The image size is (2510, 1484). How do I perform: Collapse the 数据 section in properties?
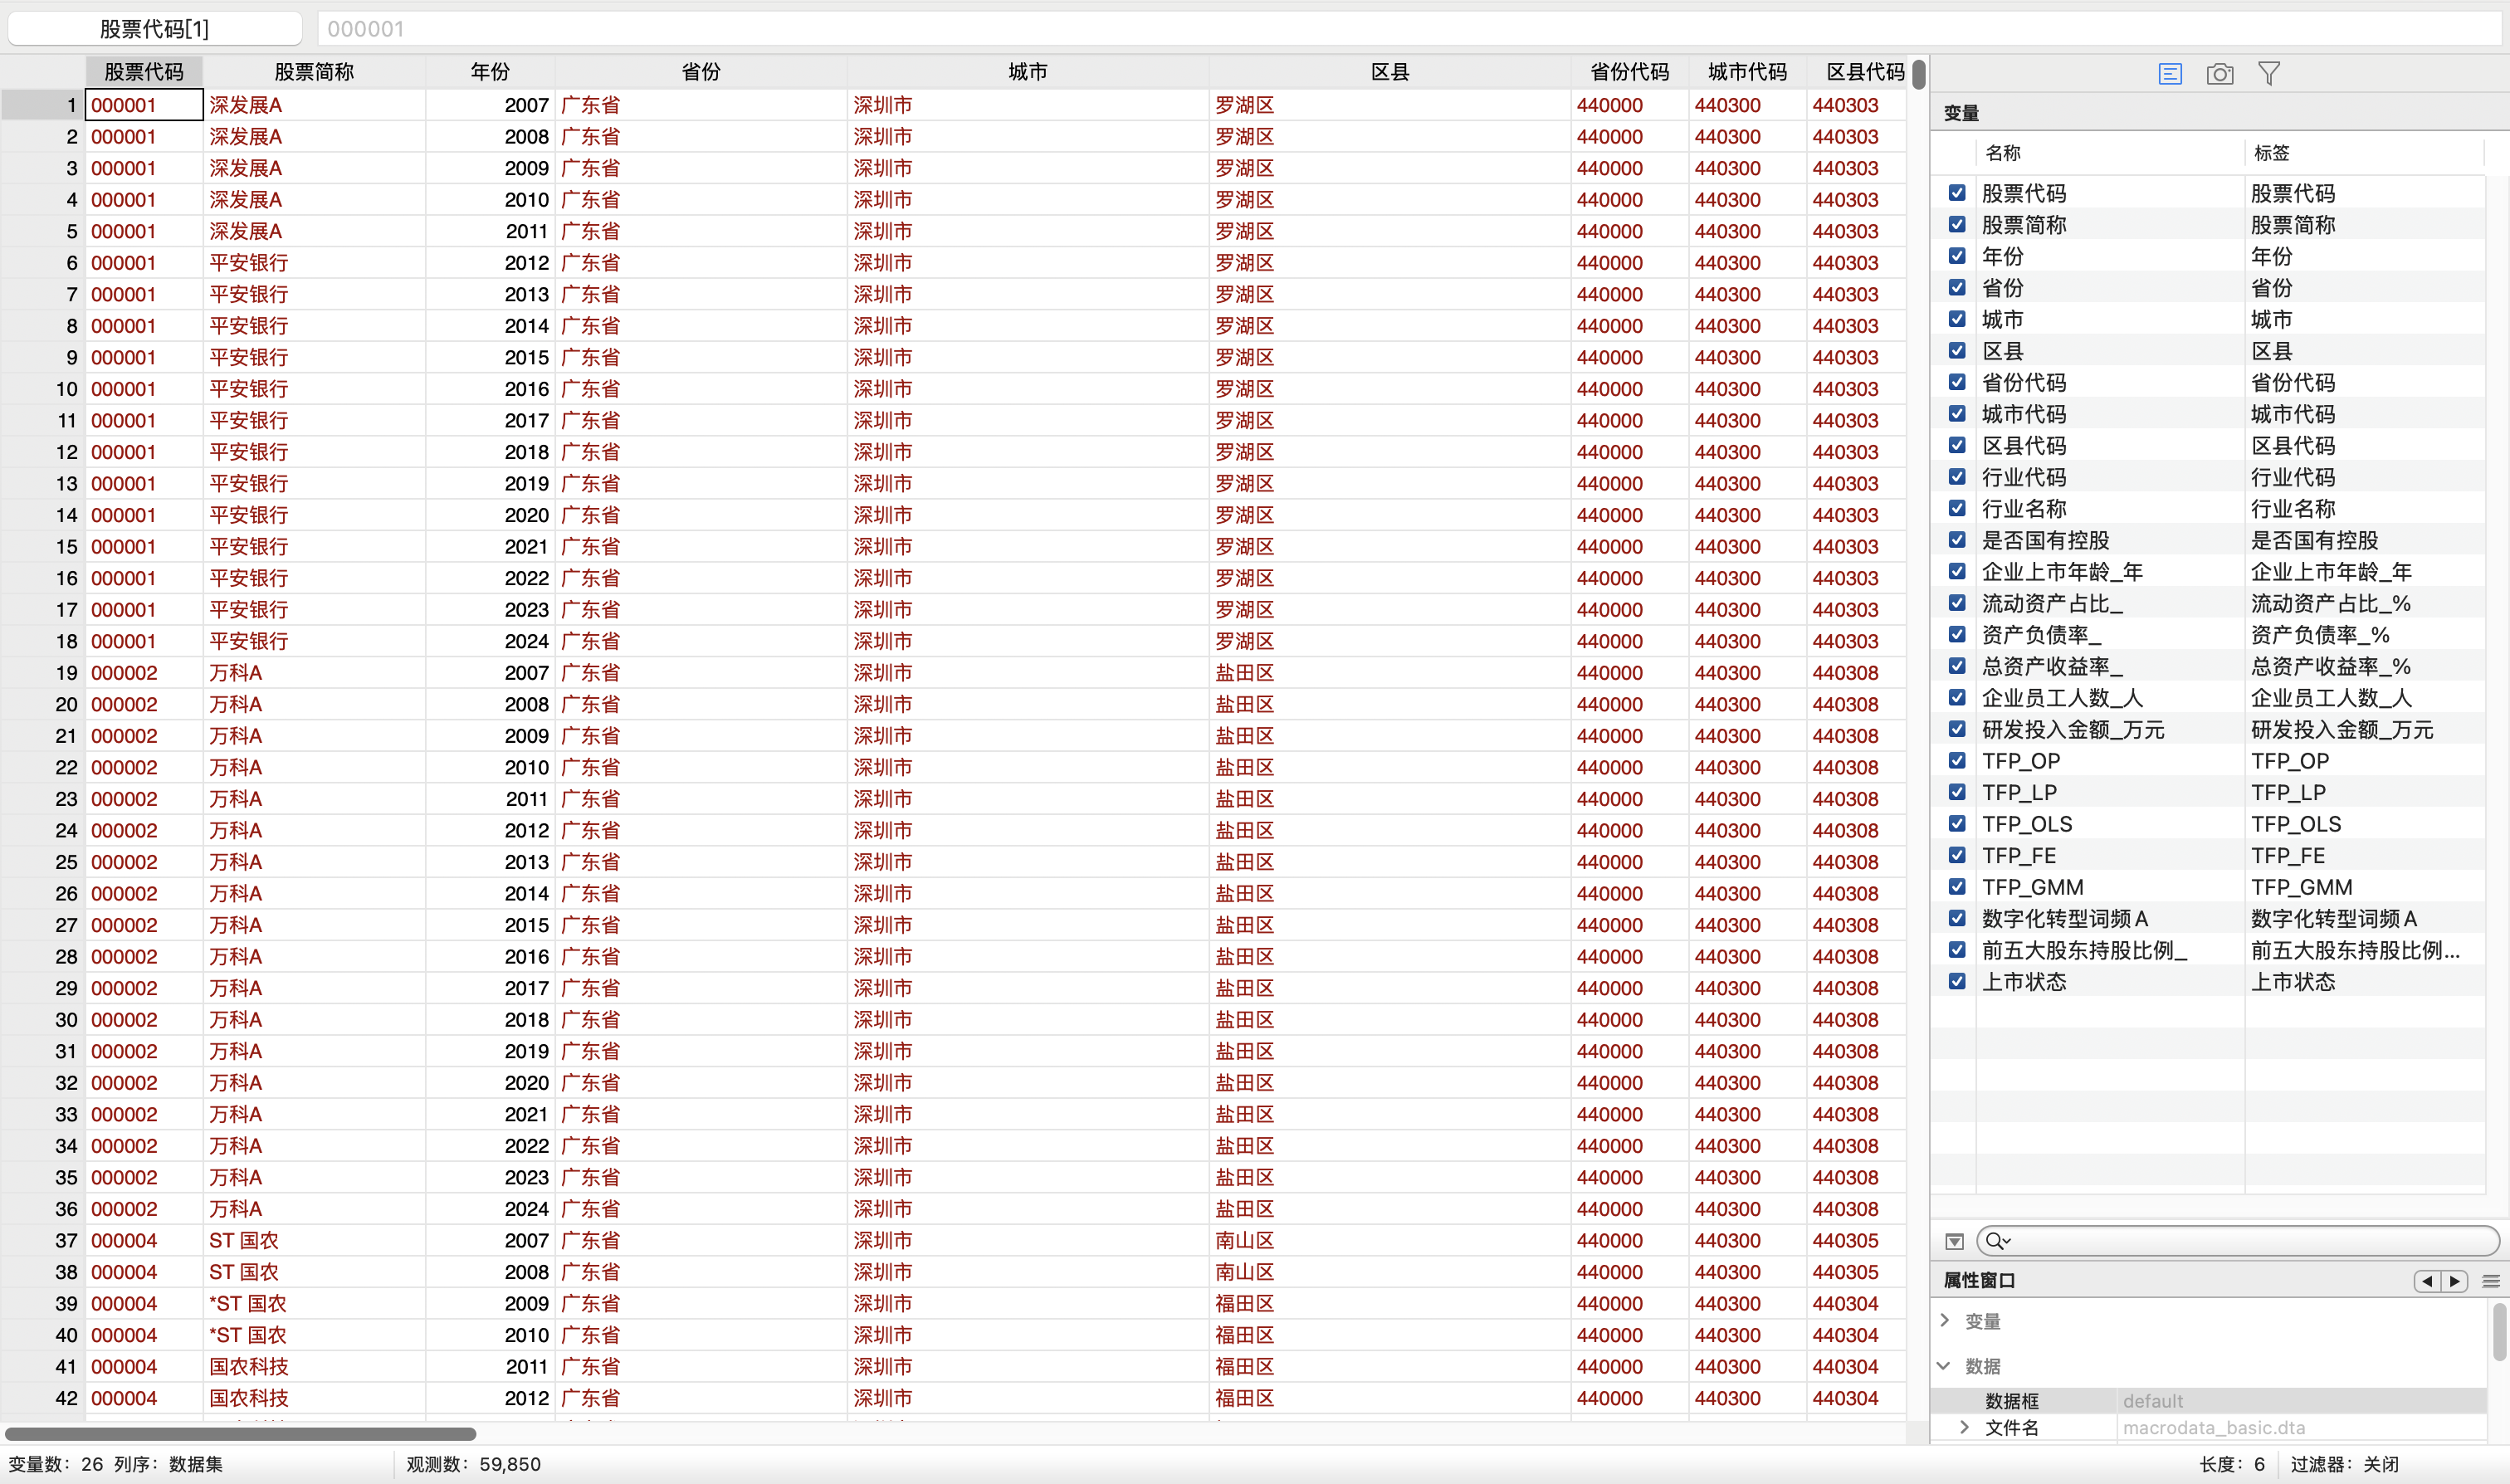1945,1366
